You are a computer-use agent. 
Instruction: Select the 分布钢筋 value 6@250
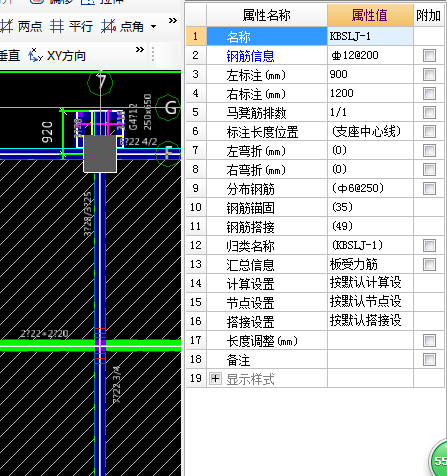[370, 188]
